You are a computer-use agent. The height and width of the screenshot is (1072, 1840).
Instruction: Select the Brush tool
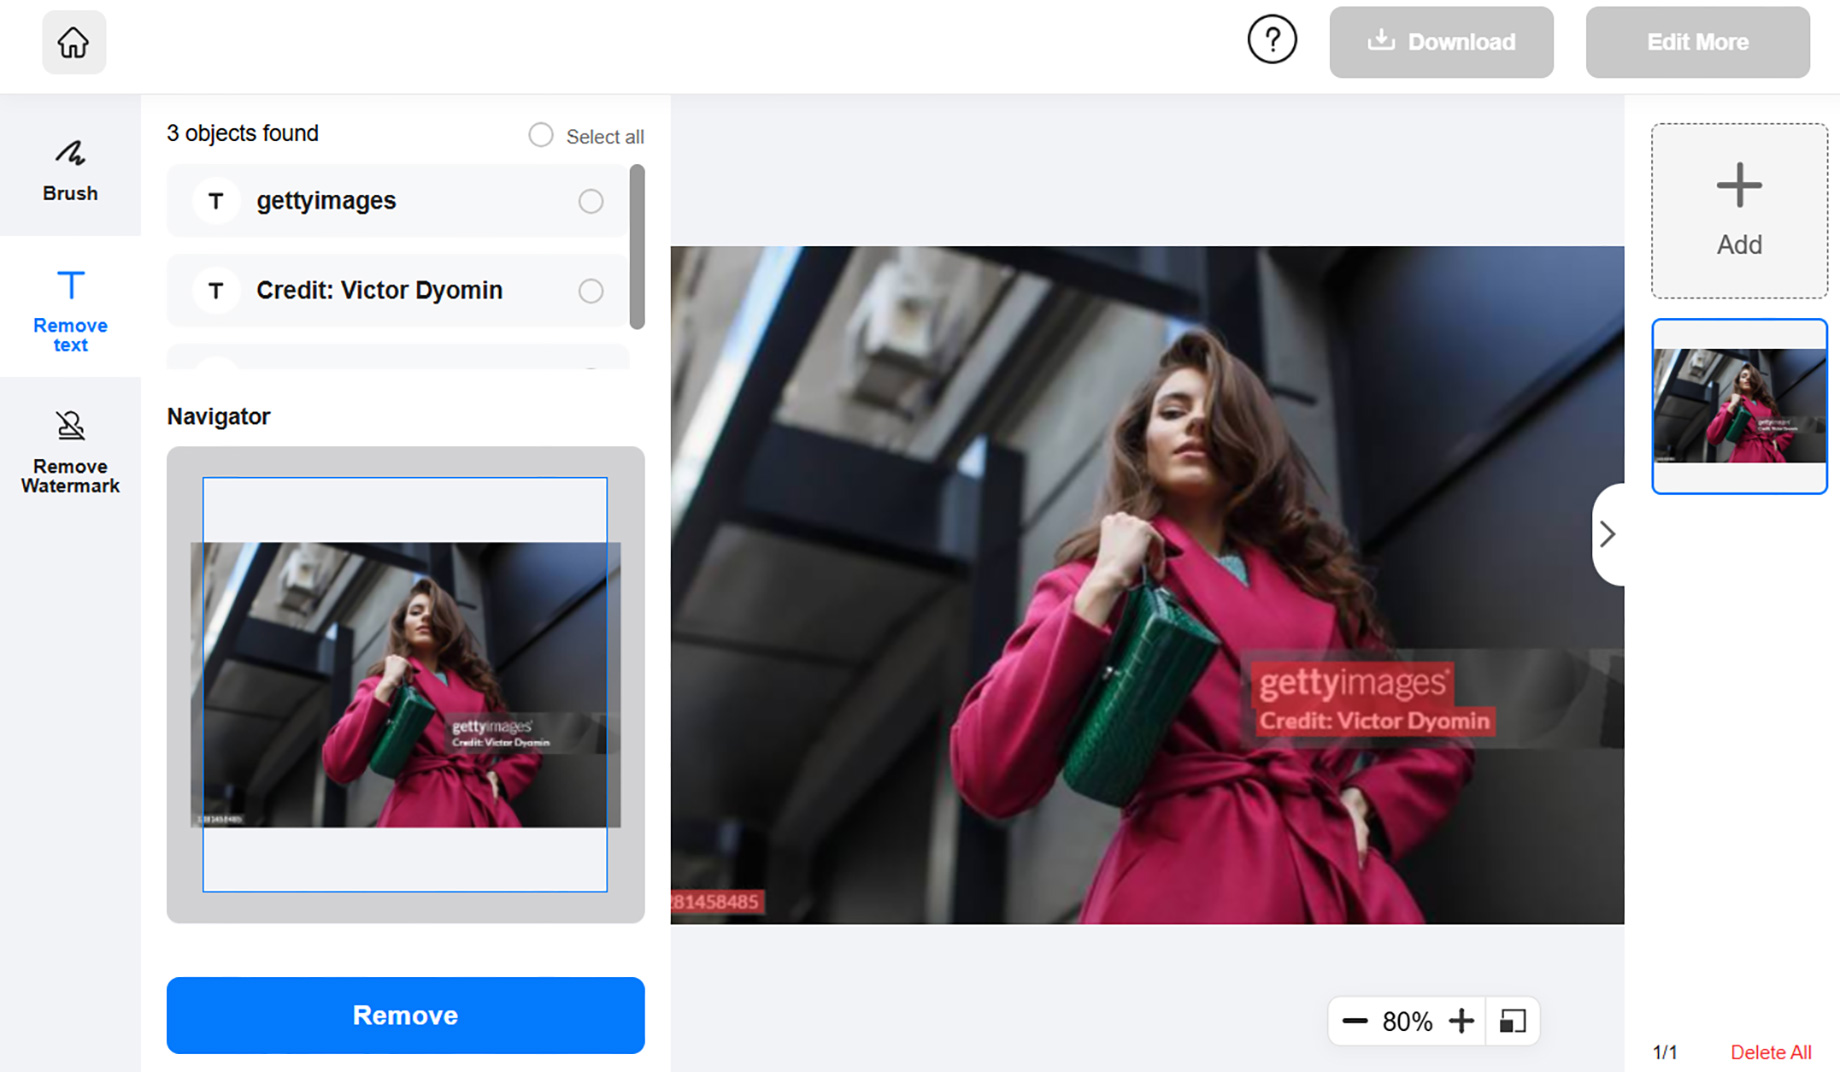[x=70, y=169]
